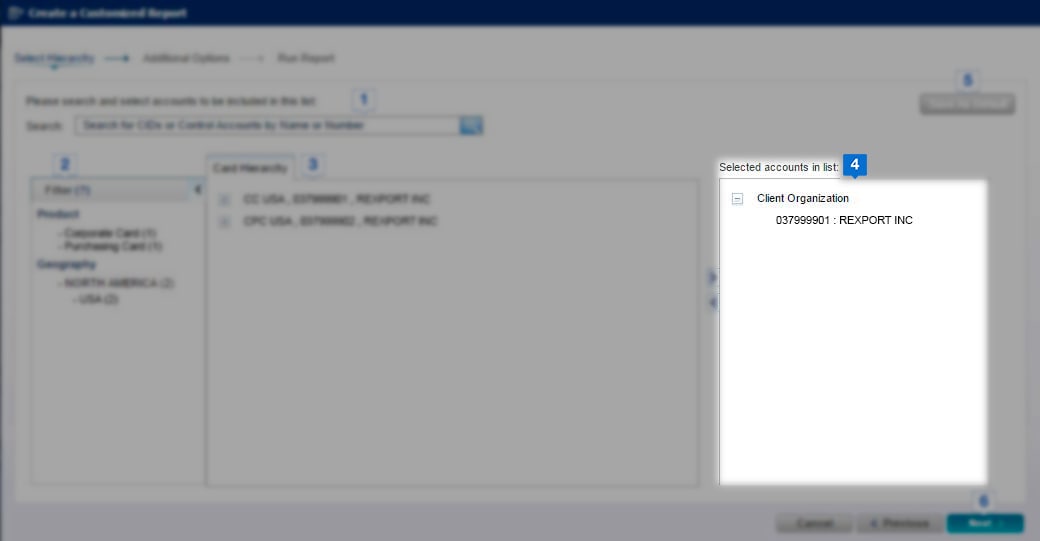The image size is (1040, 541).
Task: Select the CPC USA REXPORT INC hierarchy entry
Action: 340,221
